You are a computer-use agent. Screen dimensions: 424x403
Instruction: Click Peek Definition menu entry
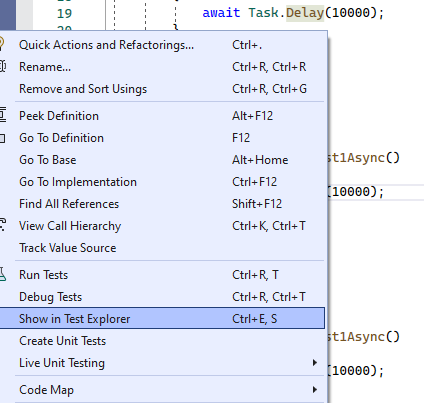(162, 116)
